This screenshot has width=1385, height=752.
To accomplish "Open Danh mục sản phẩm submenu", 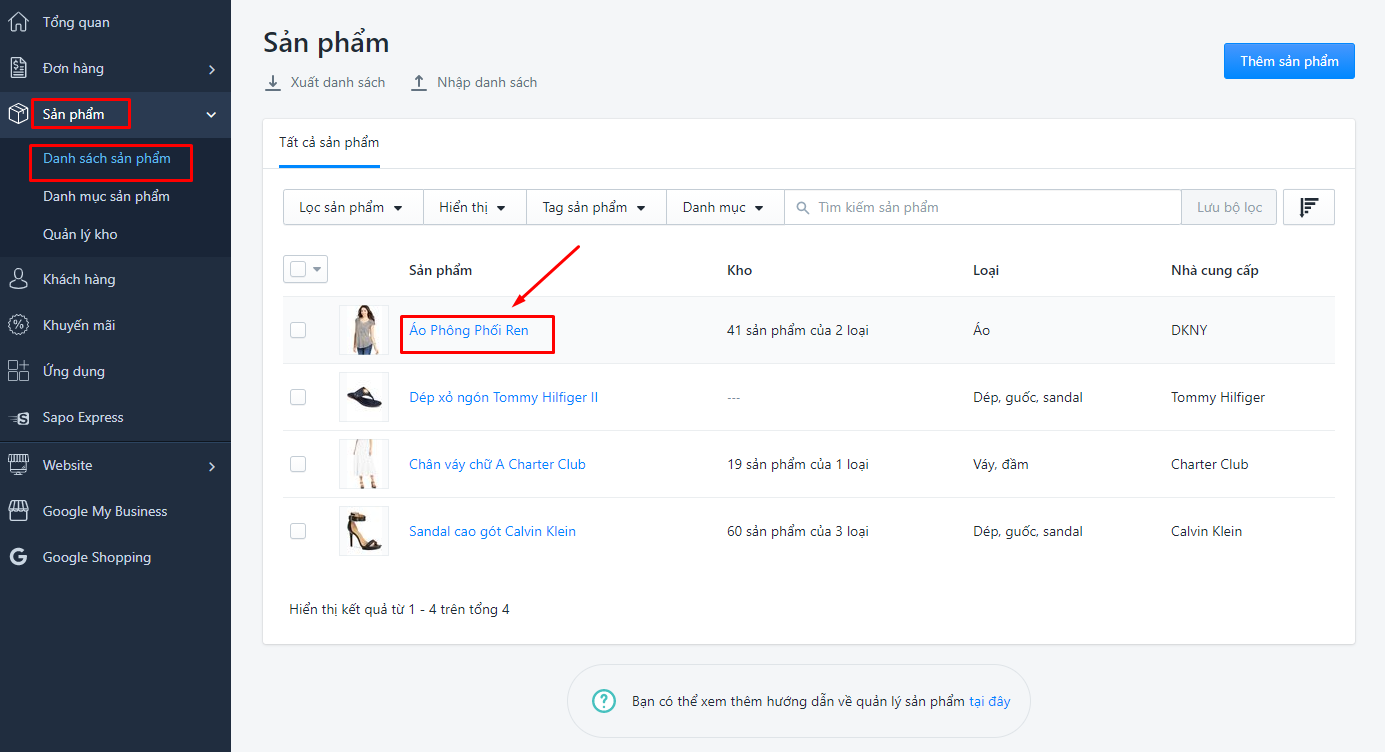I will 106,196.
